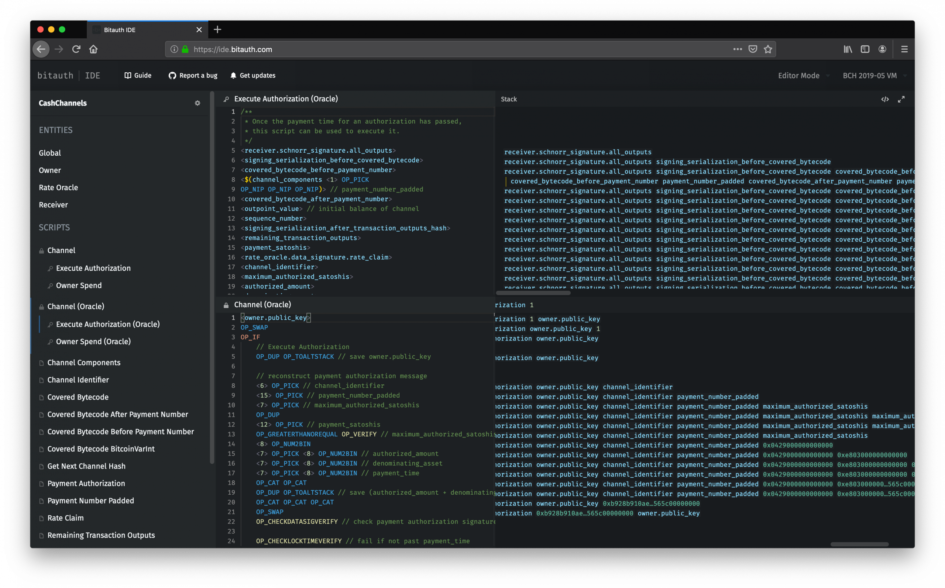This screenshot has height=588, width=945.
Task: Open the Rate Claim script
Action: point(65,518)
